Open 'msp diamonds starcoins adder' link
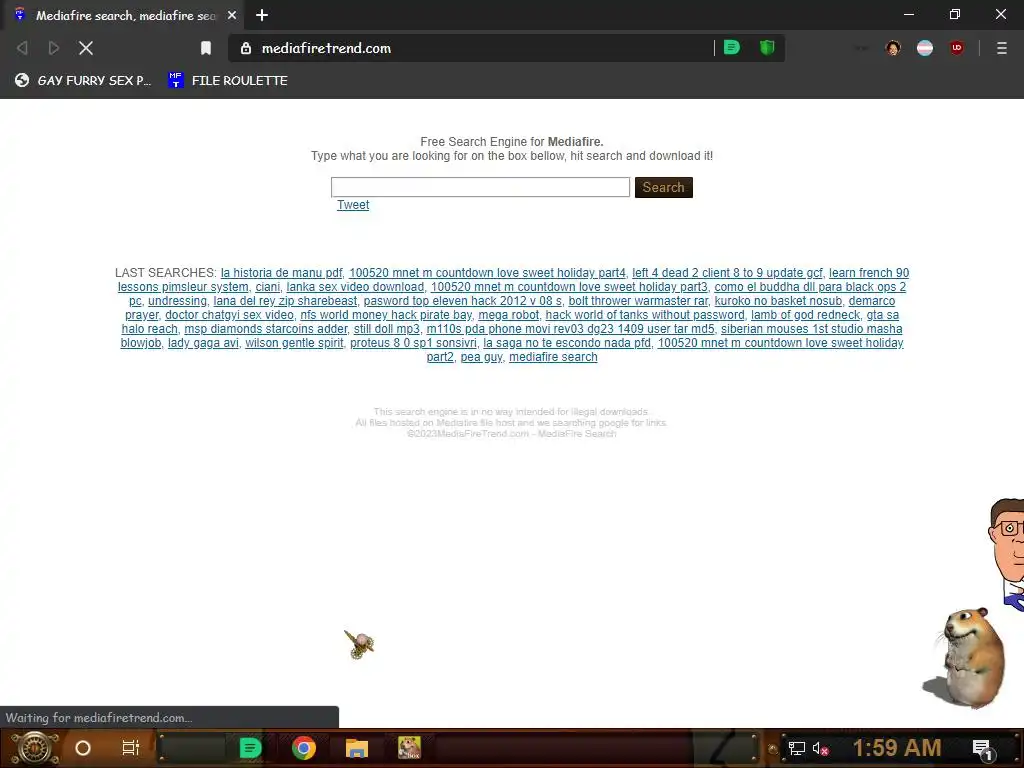The height and width of the screenshot is (768, 1024). (266, 329)
